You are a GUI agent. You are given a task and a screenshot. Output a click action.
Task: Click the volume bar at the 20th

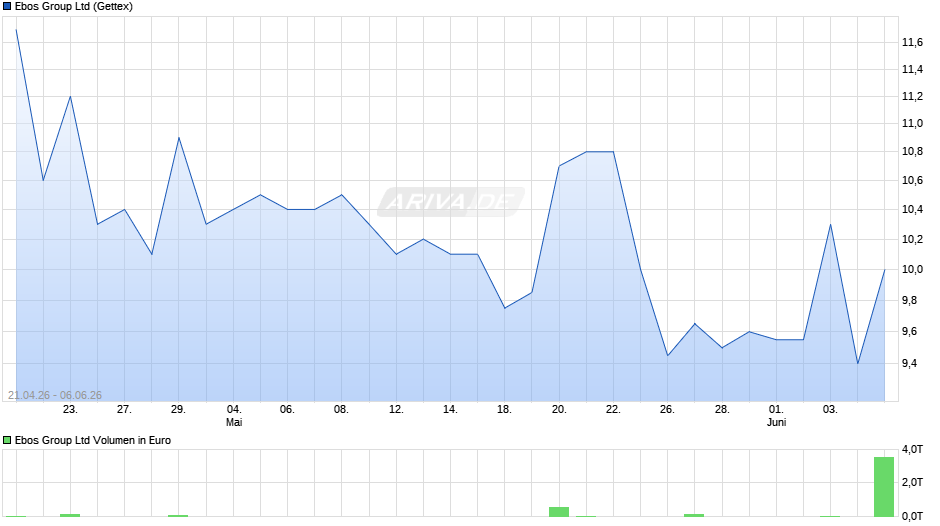559,512
